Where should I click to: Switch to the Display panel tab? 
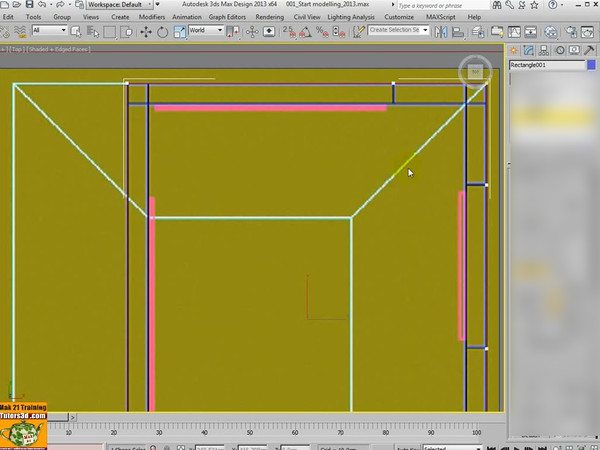tap(574, 51)
